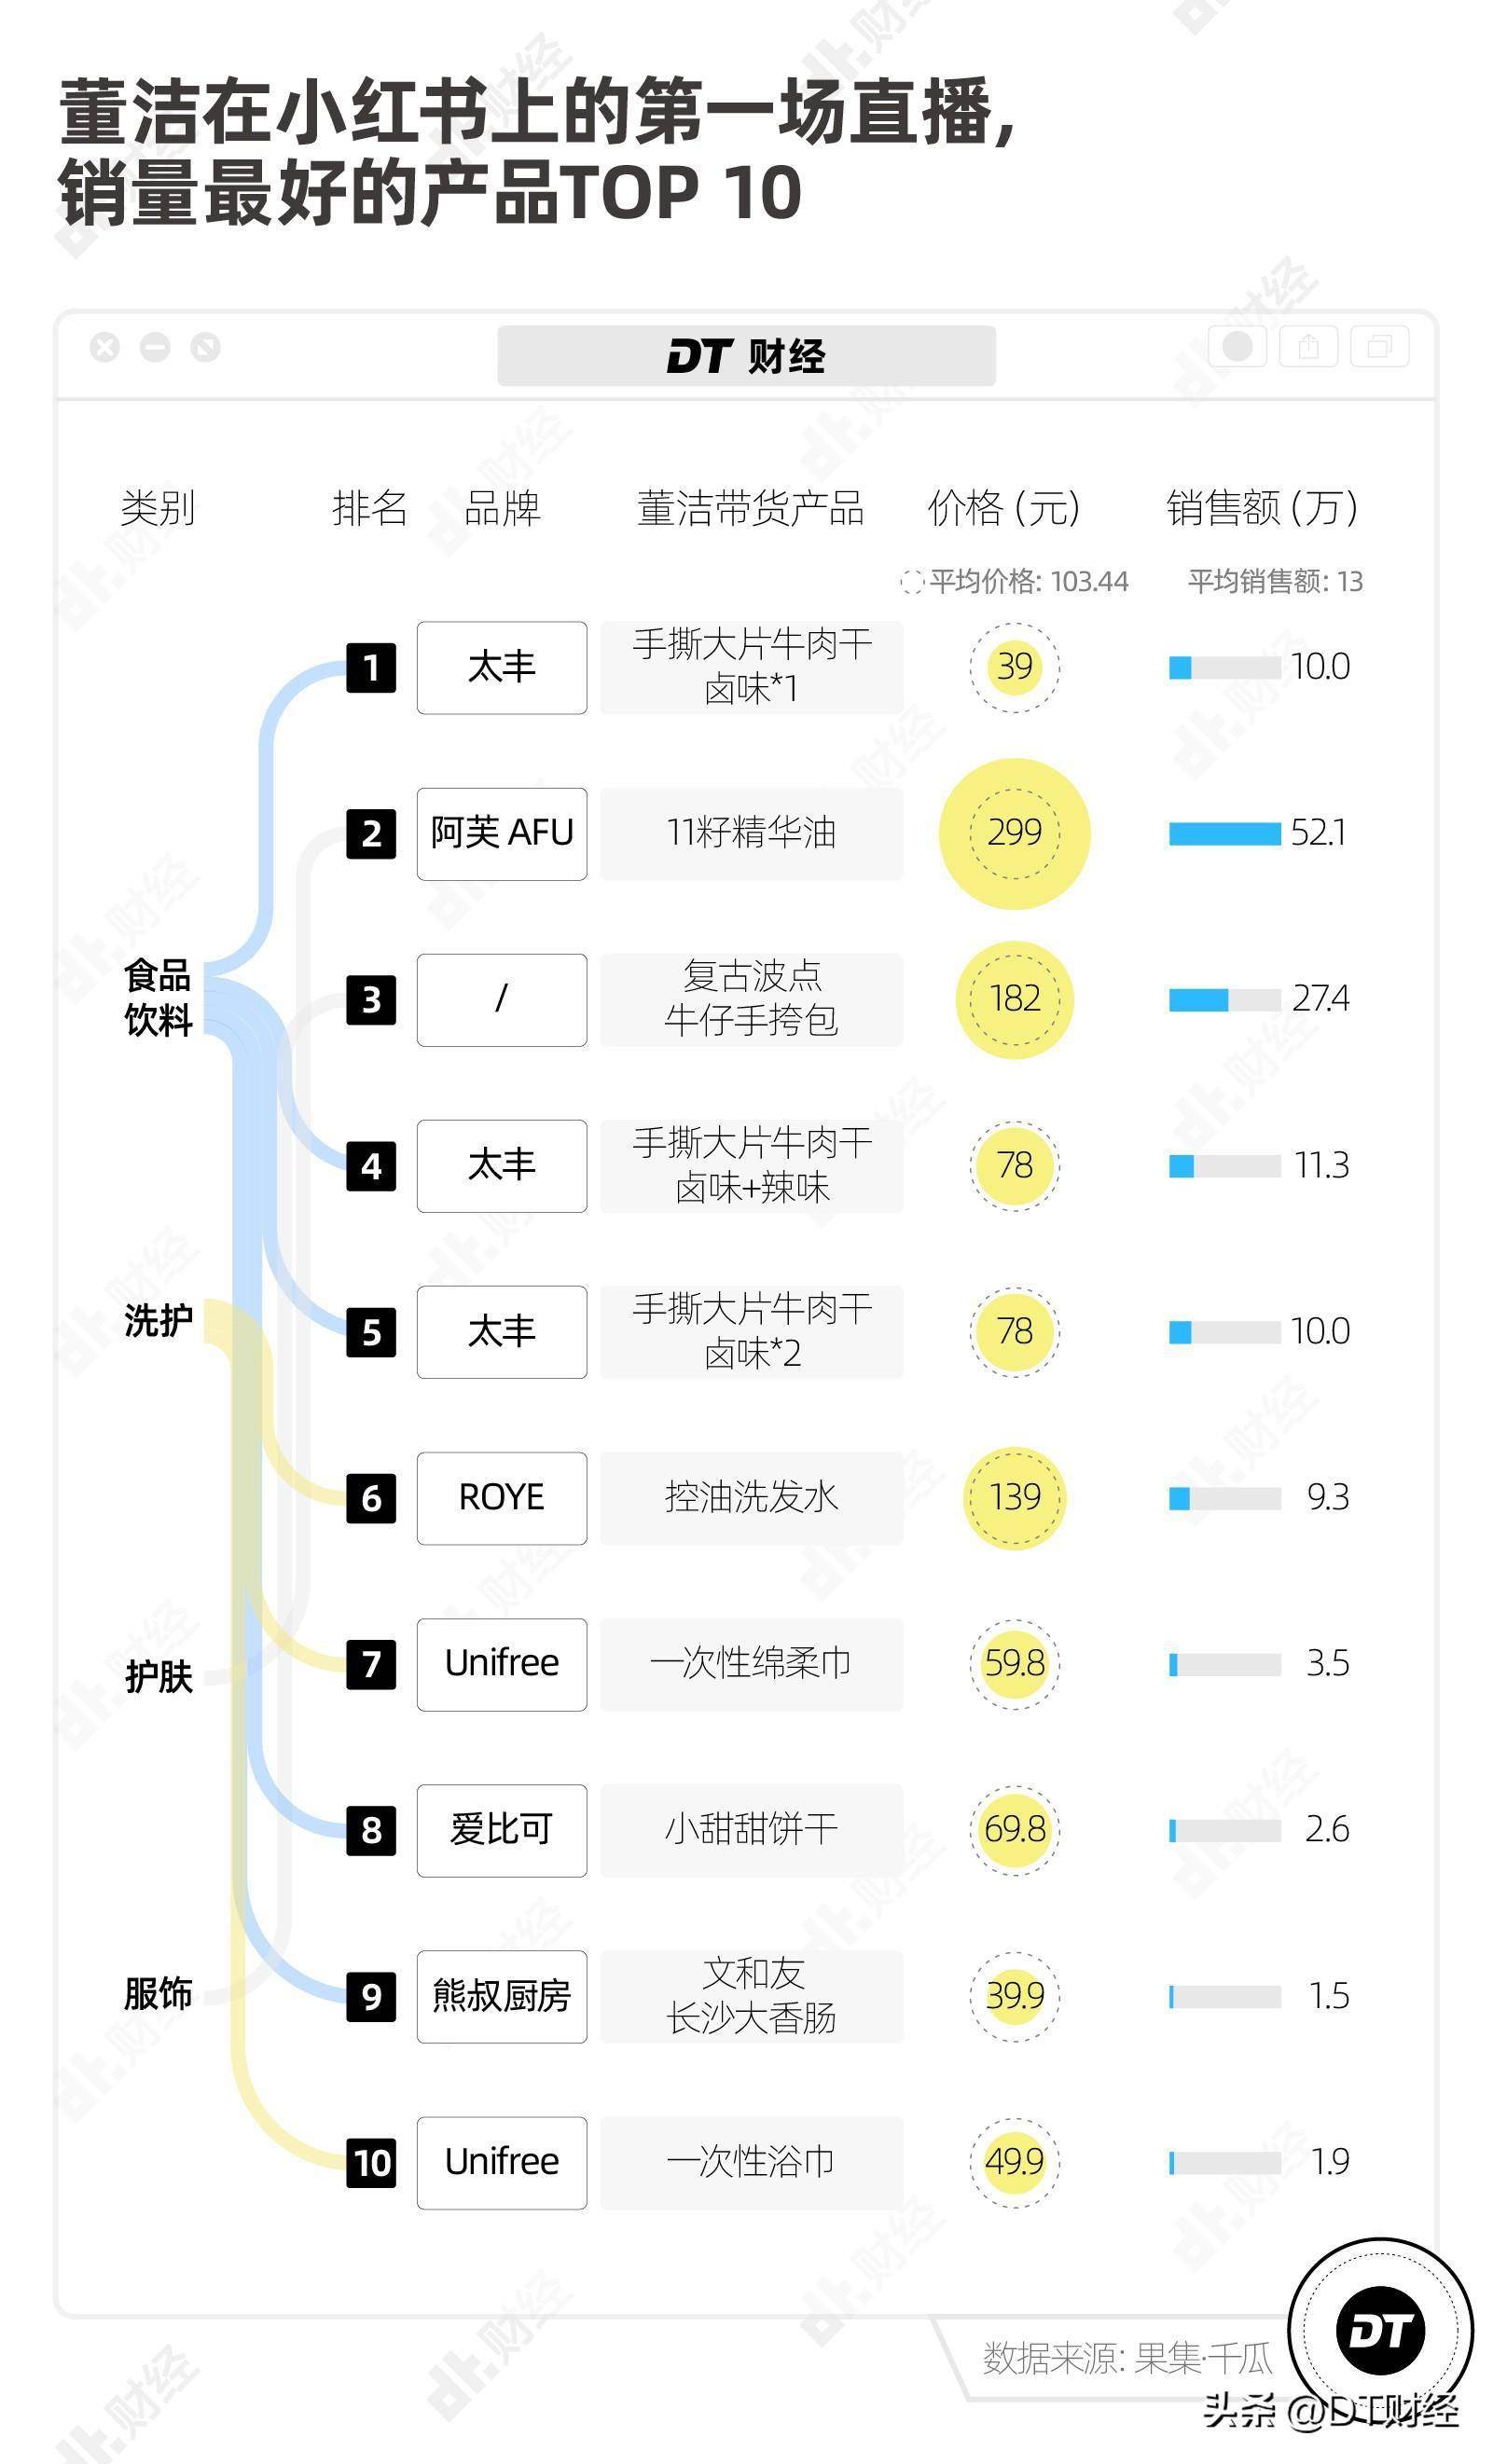
Task: Click the share icon in window header
Action: (x=1308, y=347)
